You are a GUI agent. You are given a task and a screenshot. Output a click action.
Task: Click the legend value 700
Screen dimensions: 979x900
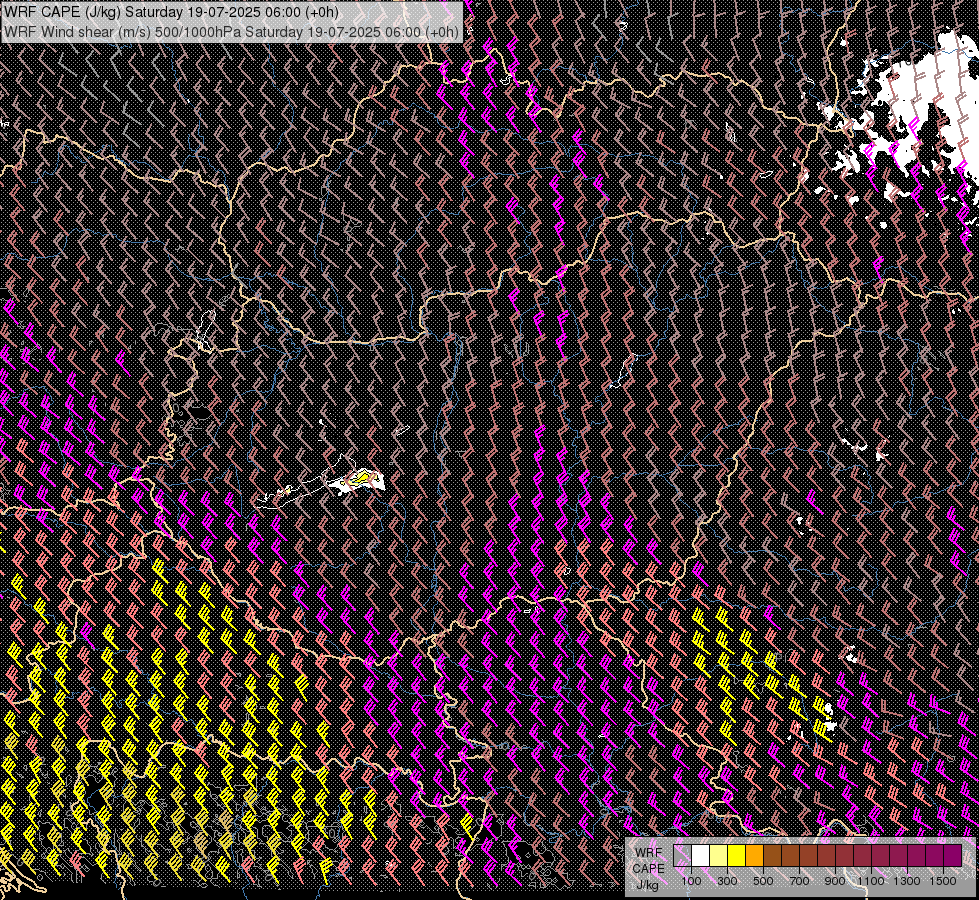[799, 881]
